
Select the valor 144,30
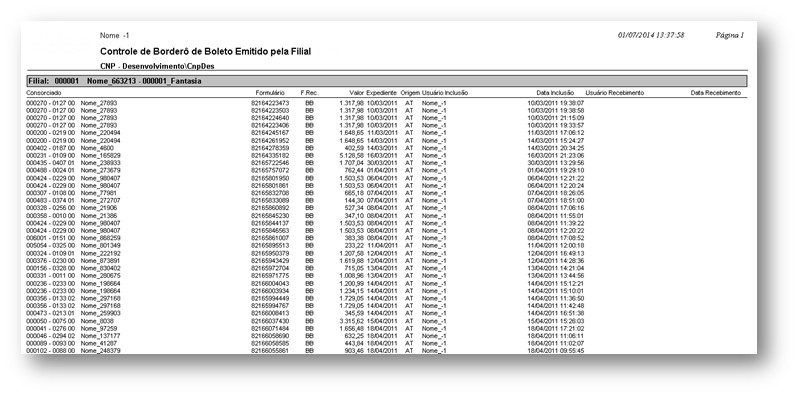click(x=354, y=200)
